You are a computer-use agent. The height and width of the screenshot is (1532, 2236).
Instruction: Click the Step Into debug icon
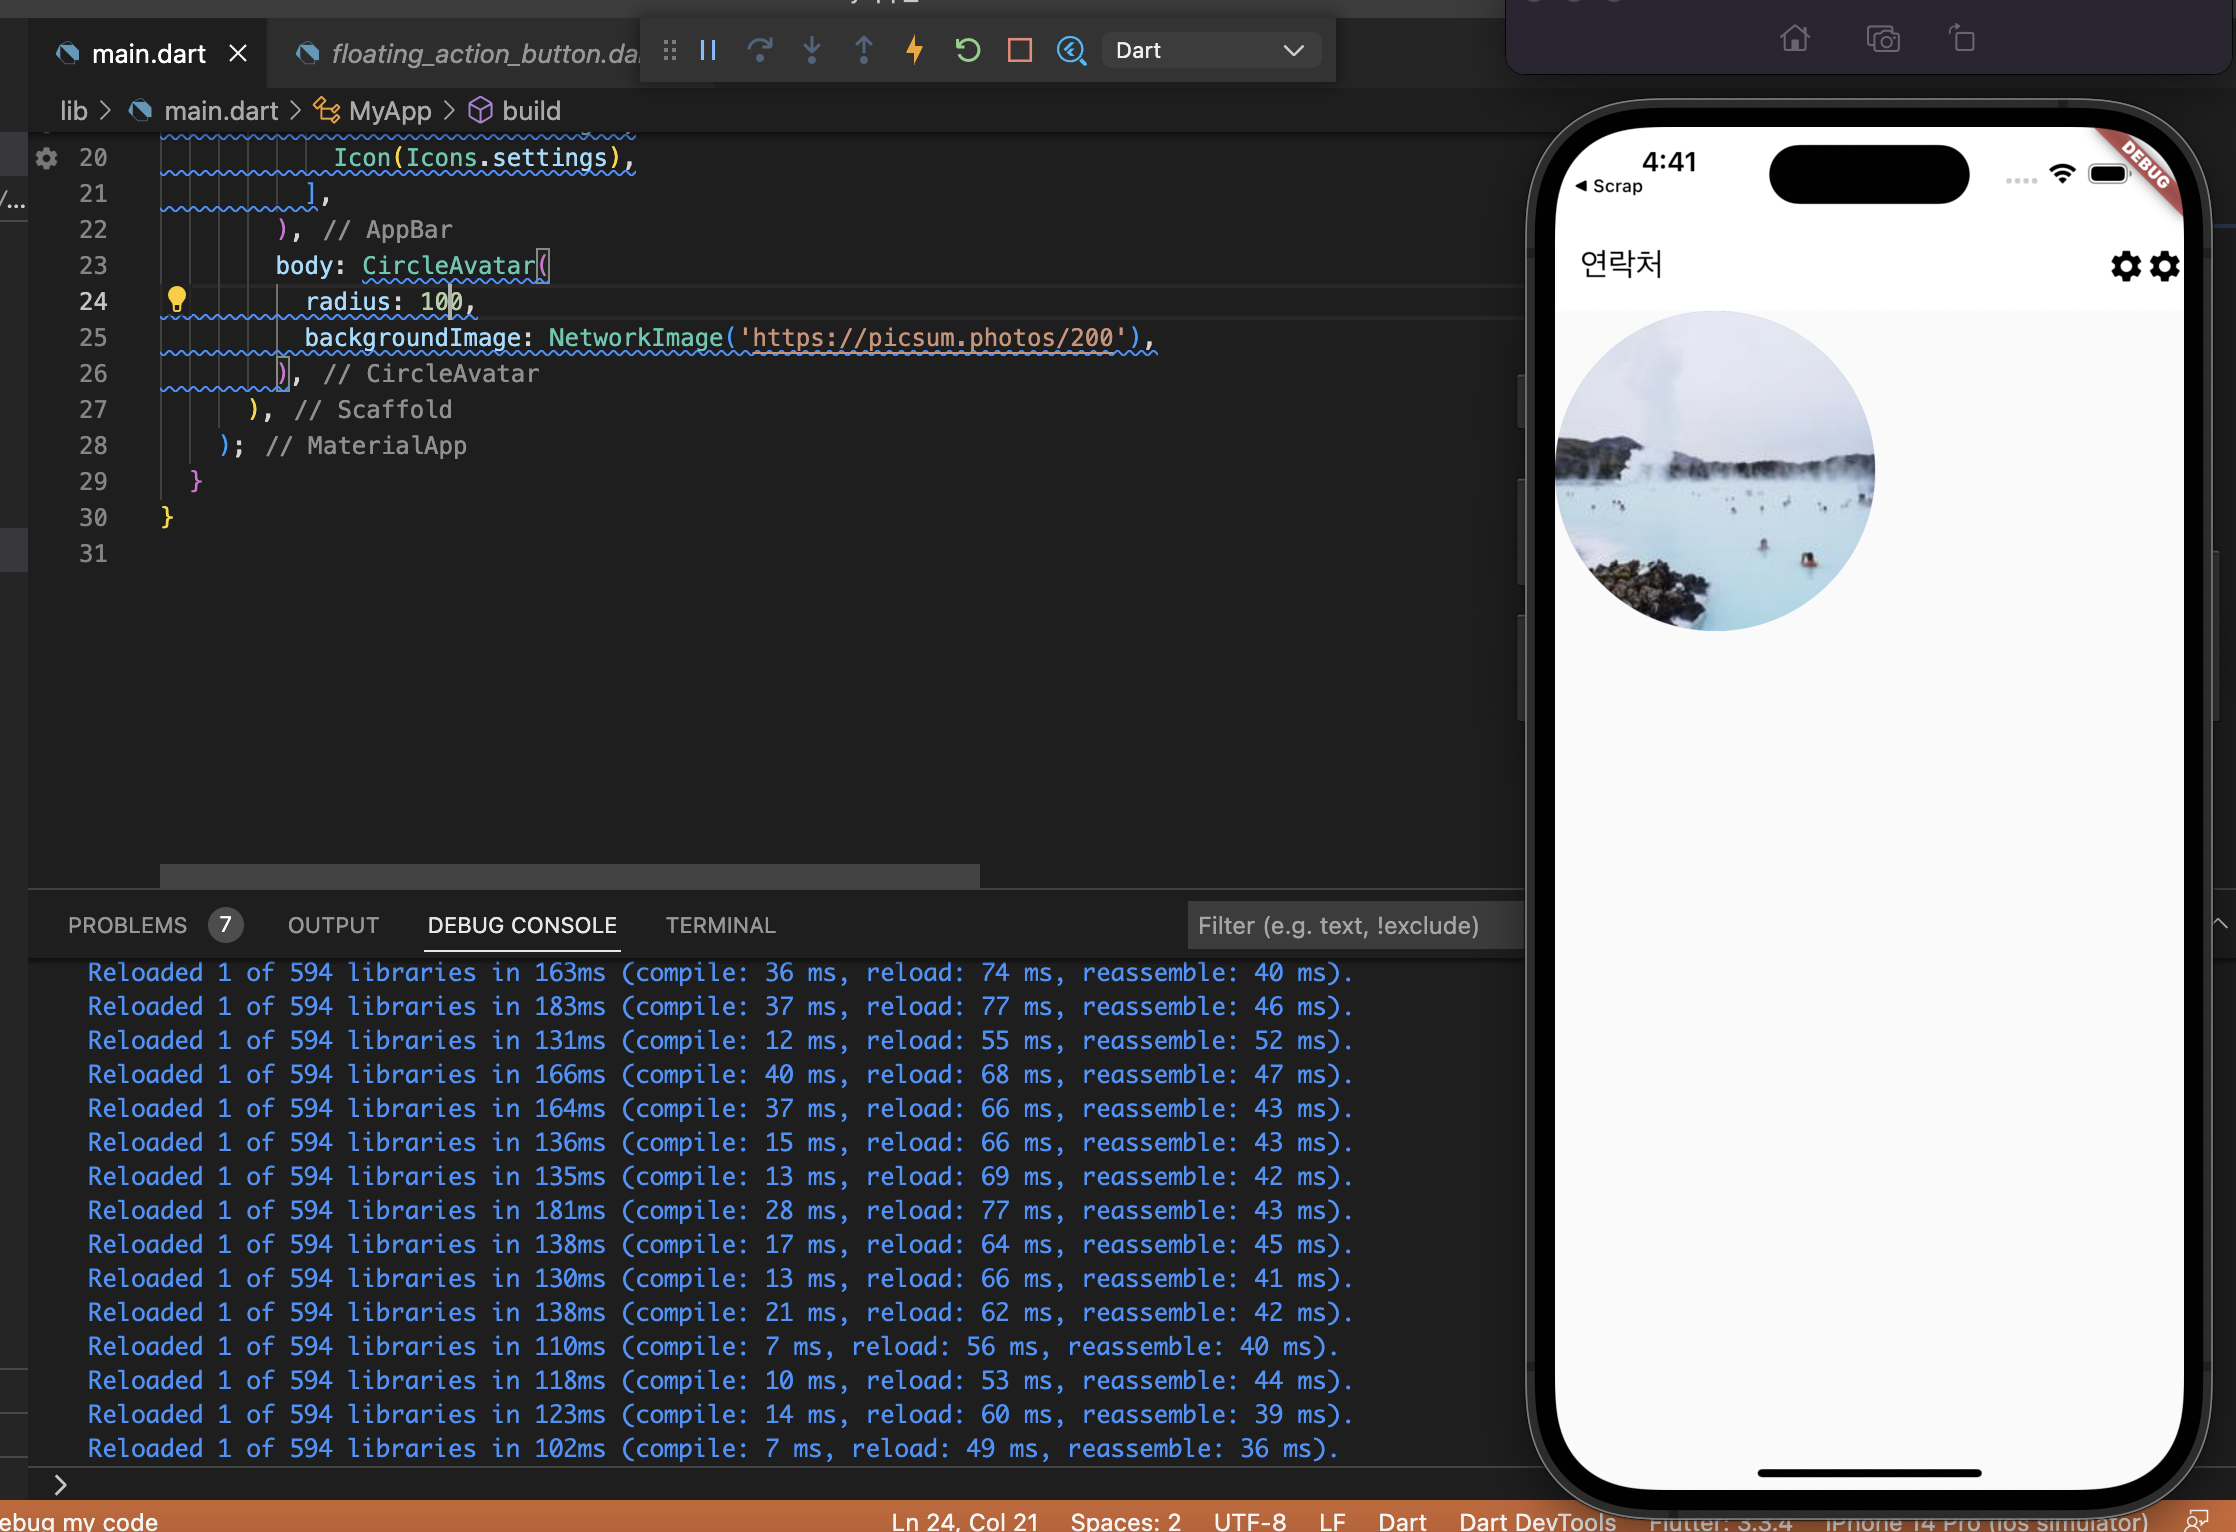point(812,50)
